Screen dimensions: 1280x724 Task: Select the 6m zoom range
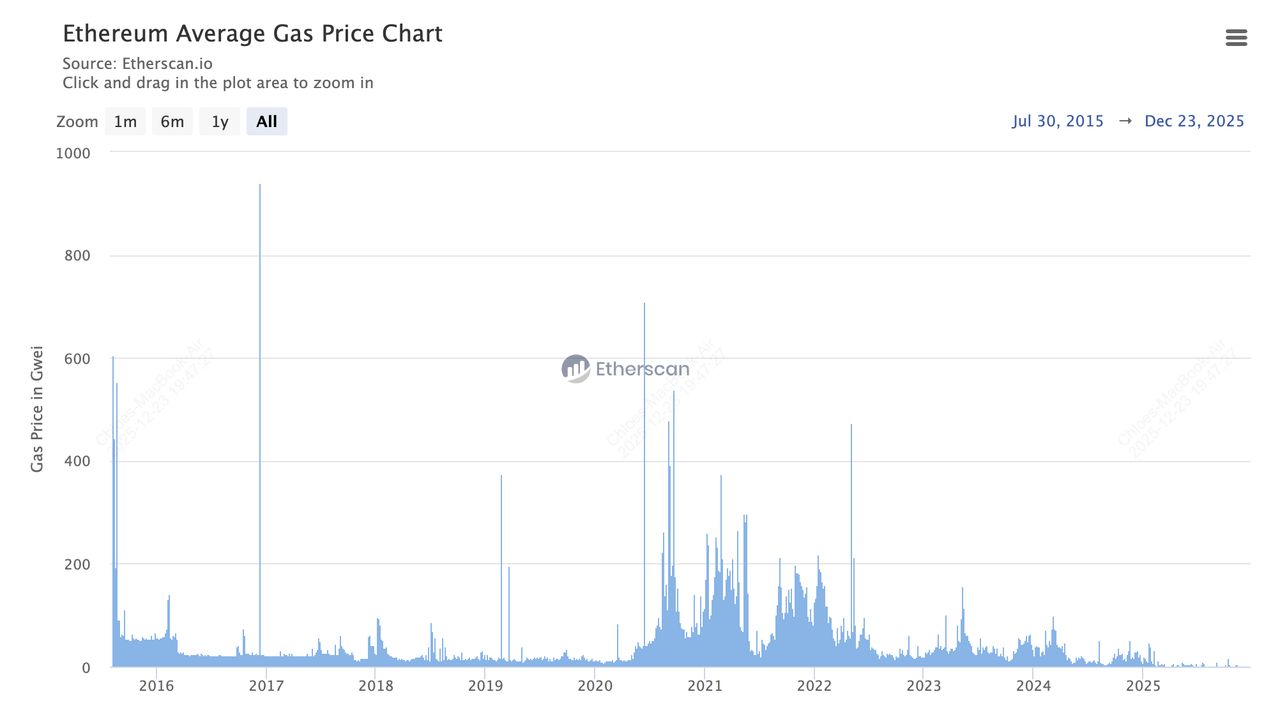(172, 122)
